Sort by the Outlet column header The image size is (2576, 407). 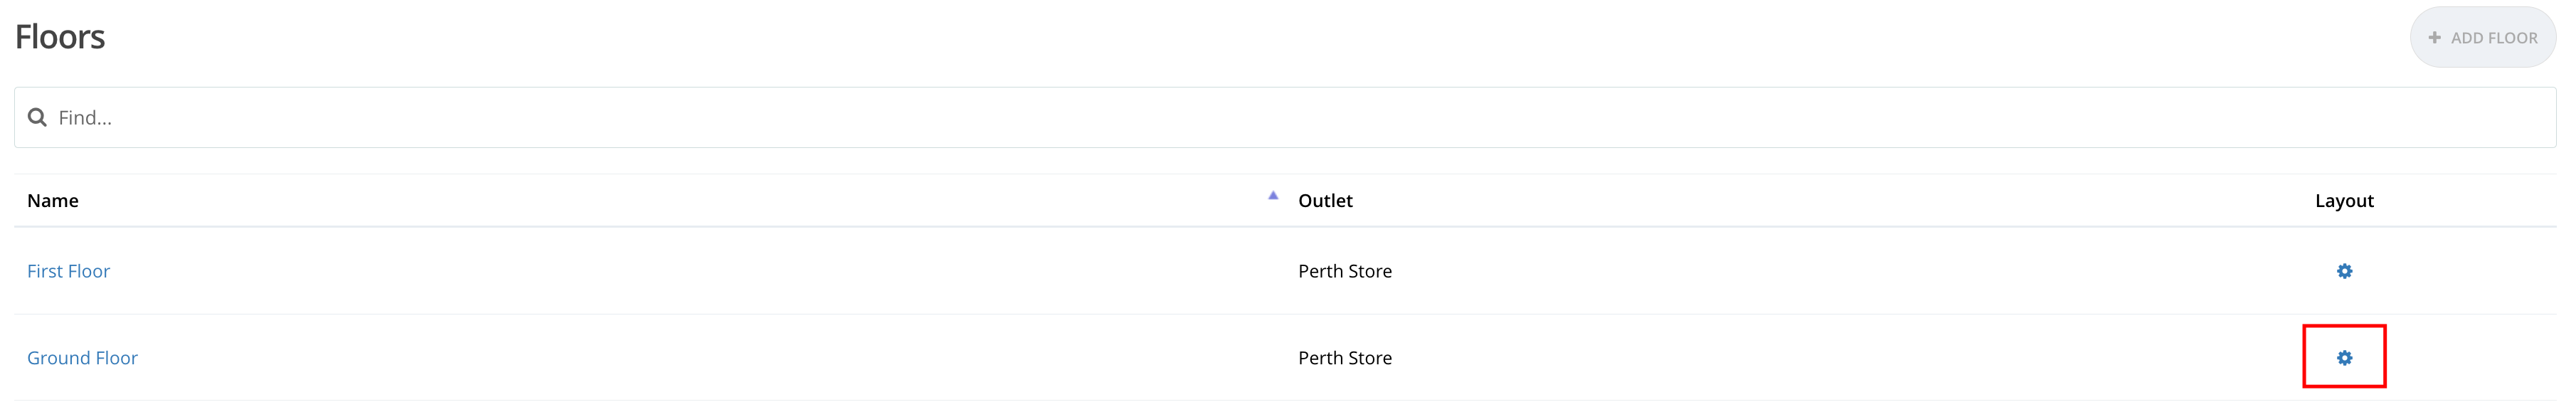(1324, 201)
